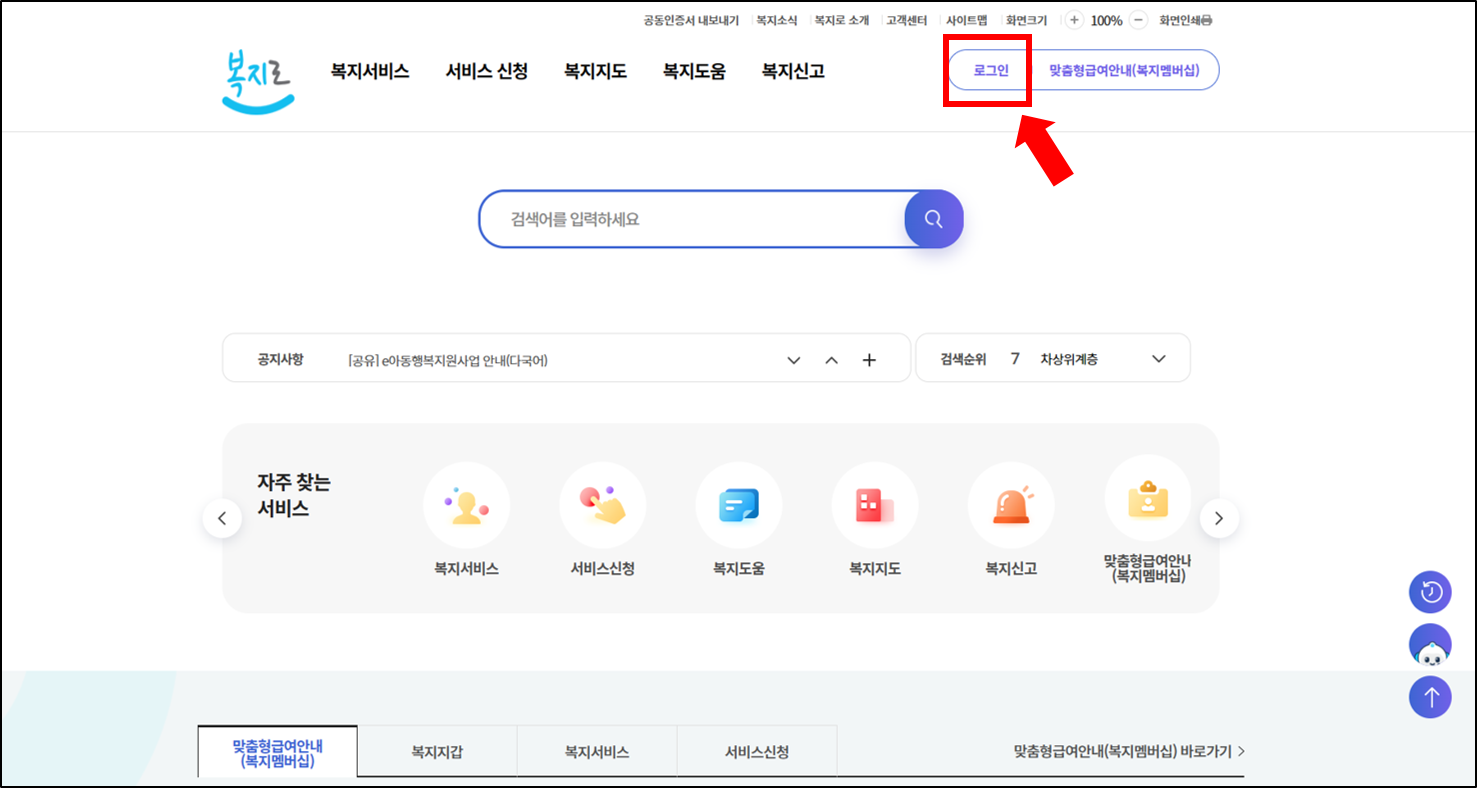Open 서비스 신청 main menu
The width and height of the screenshot is (1477, 788).
pos(487,71)
